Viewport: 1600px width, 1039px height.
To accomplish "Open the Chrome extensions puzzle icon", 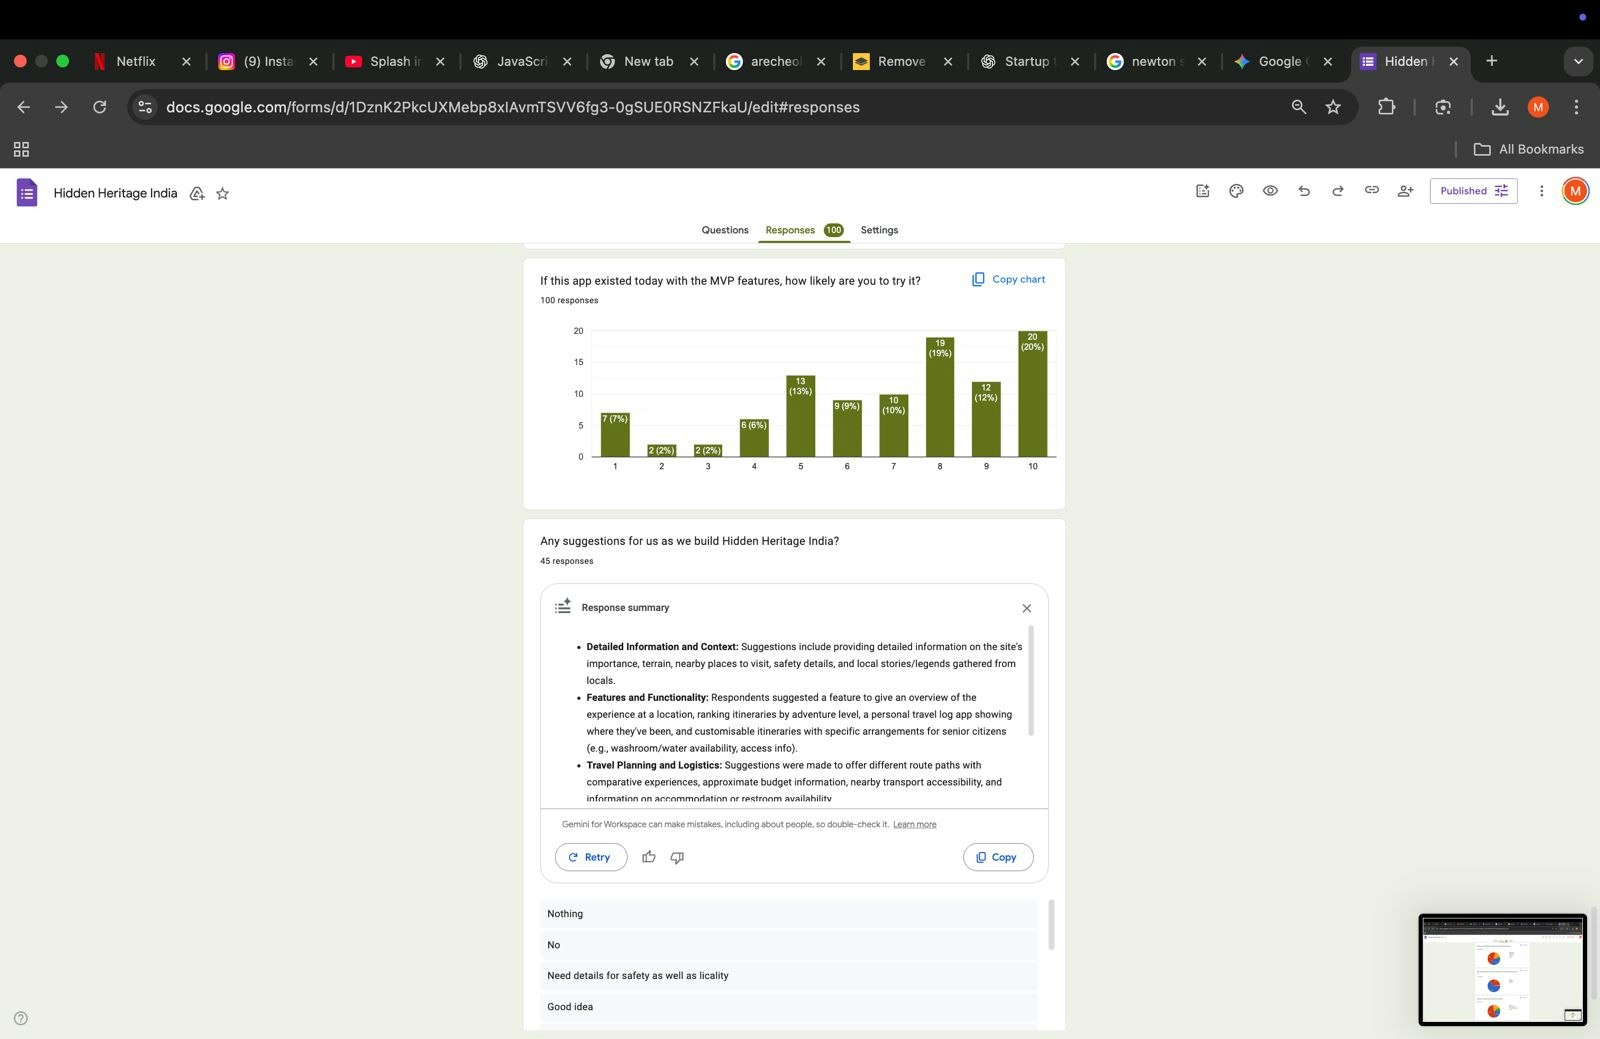I will pyautogui.click(x=1386, y=107).
